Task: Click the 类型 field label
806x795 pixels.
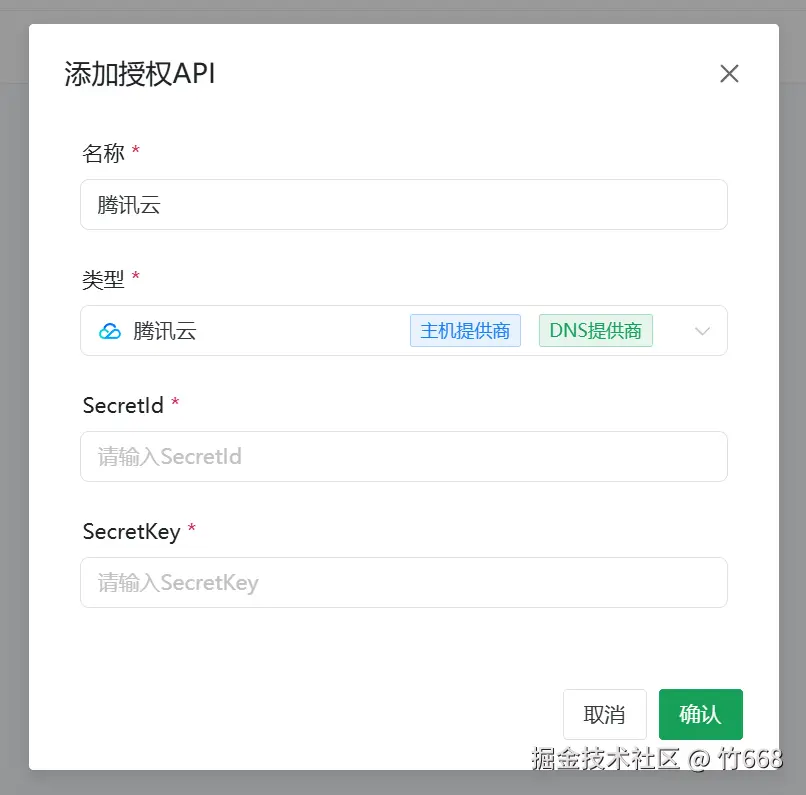Action: pos(103,279)
